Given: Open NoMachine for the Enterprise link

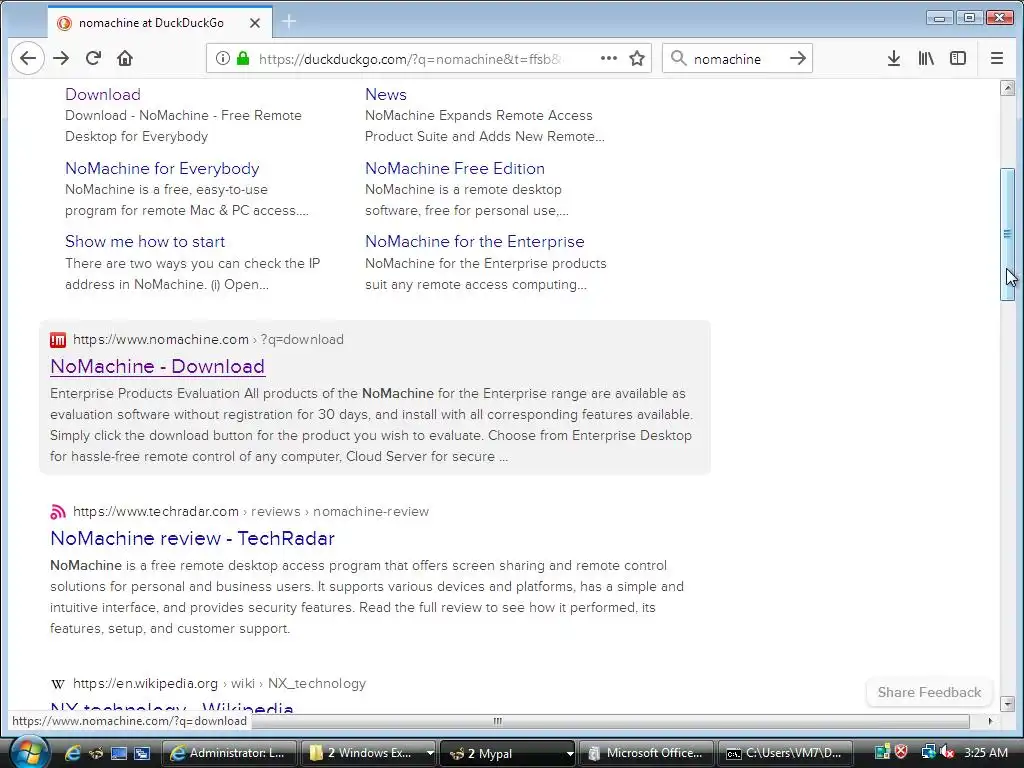Looking at the screenshot, I should tap(474, 242).
